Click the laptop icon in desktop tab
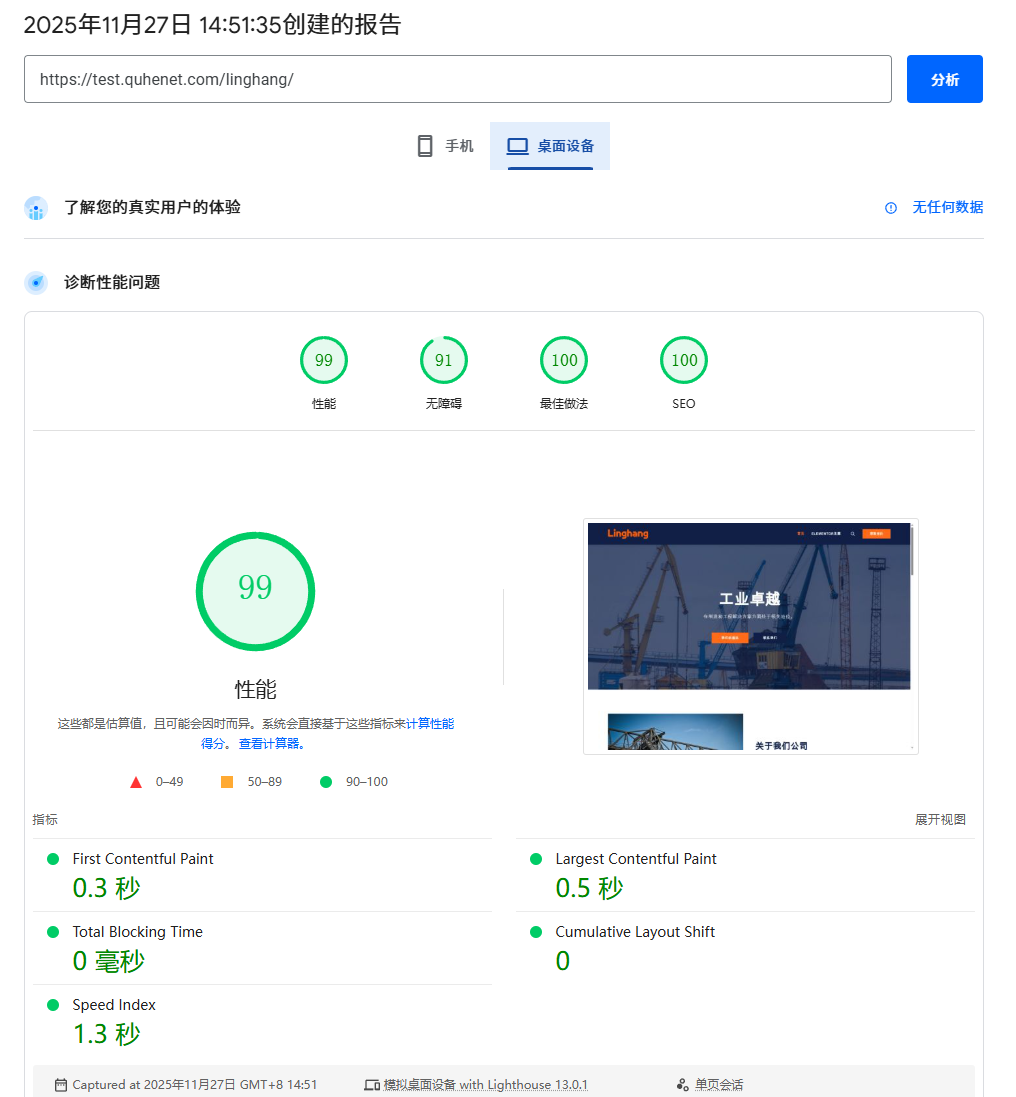The width and height of the screenshot is (1016, 1097). pyautogui.click(x=517, y=146)
